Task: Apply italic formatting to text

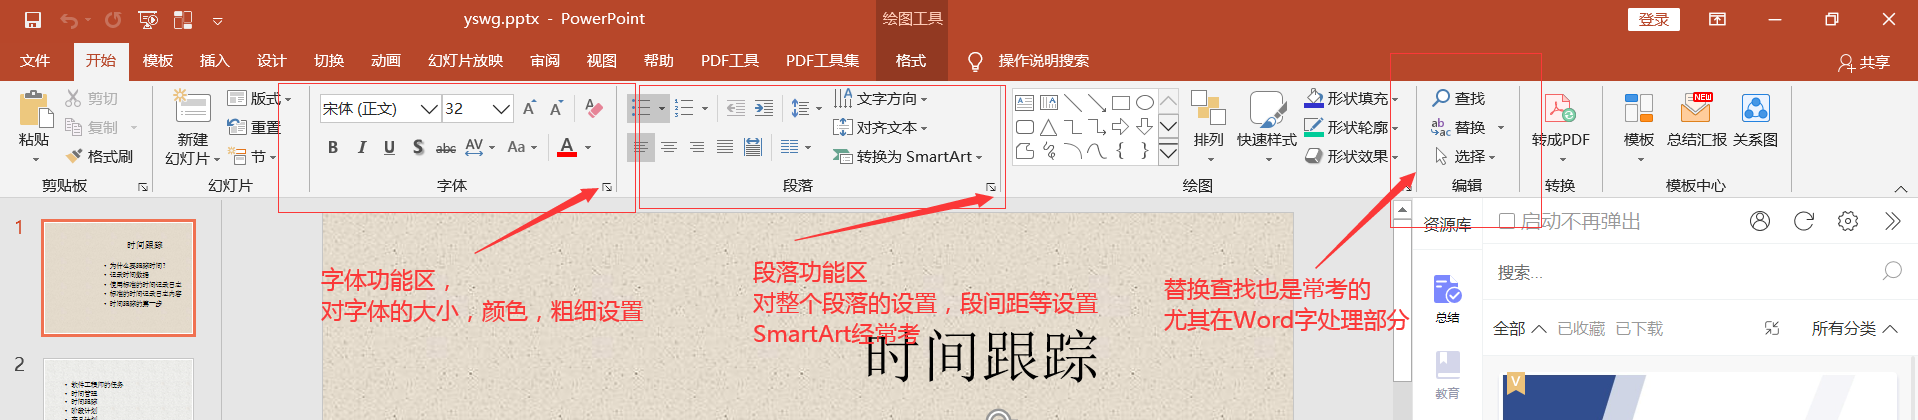Action: click(361, 148)
